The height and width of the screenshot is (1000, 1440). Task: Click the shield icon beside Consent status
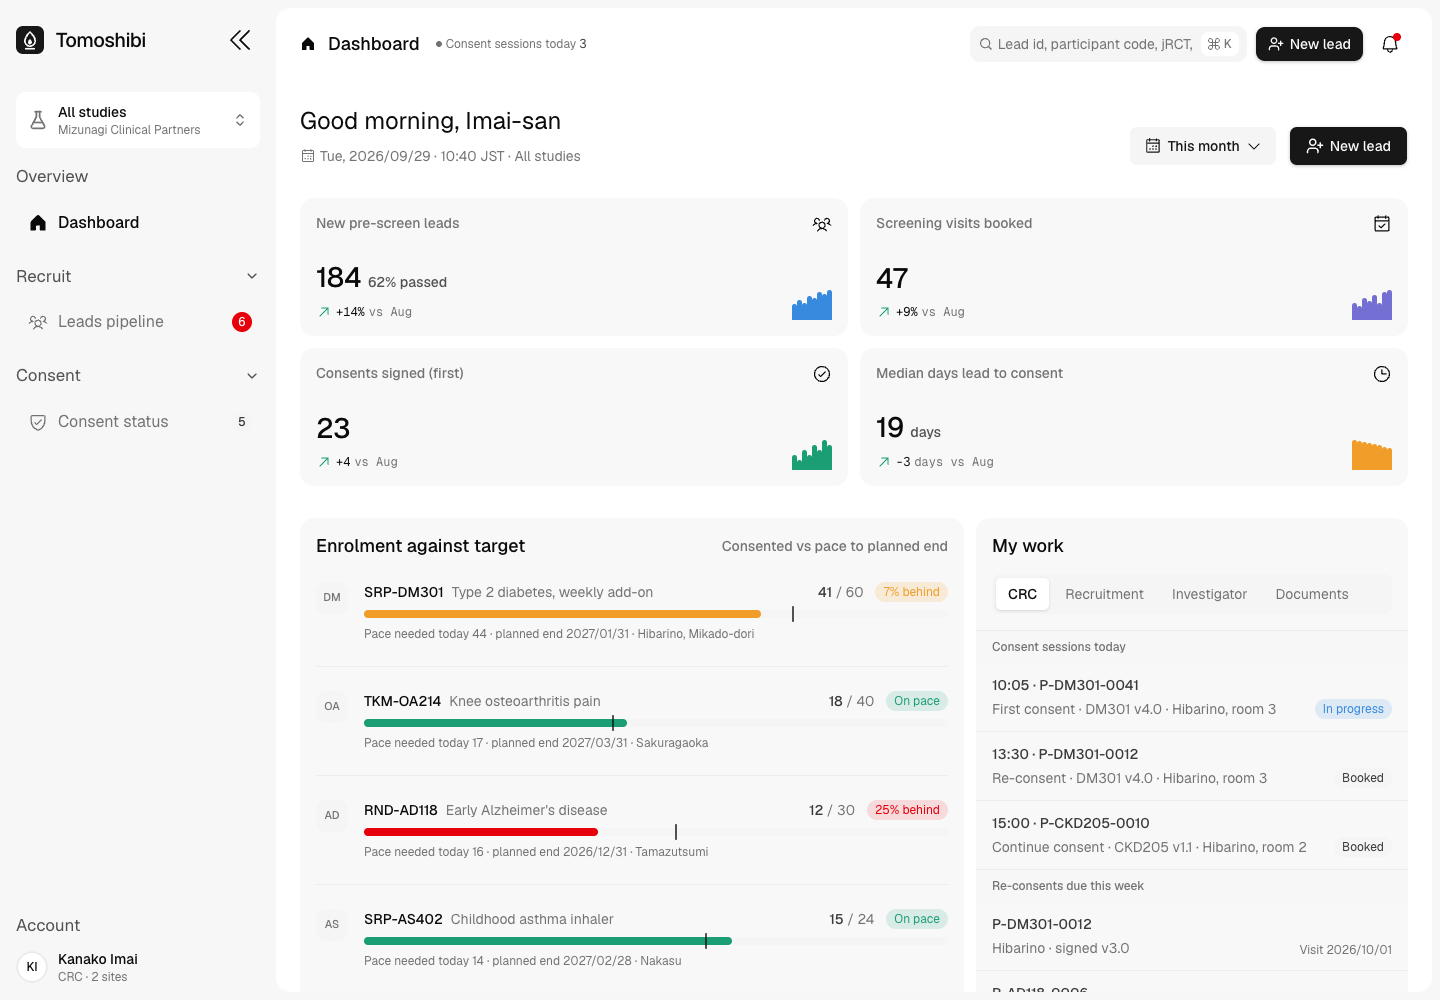coord(38,422)
